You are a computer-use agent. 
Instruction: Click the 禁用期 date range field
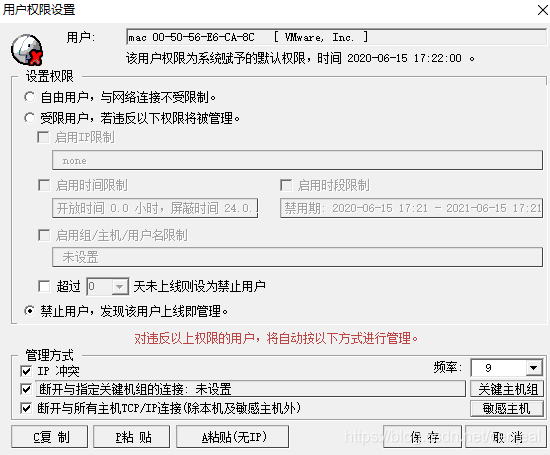pyautogui.click(x=411, y=208)
